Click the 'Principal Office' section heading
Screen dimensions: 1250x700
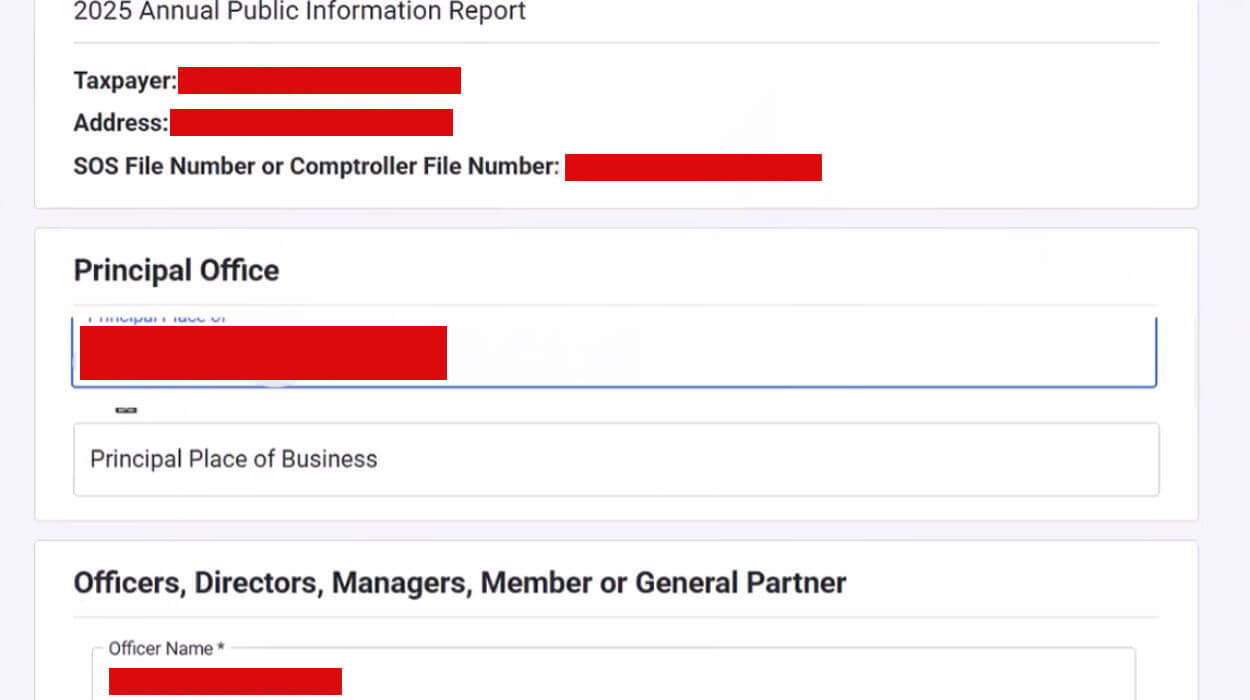176,270
